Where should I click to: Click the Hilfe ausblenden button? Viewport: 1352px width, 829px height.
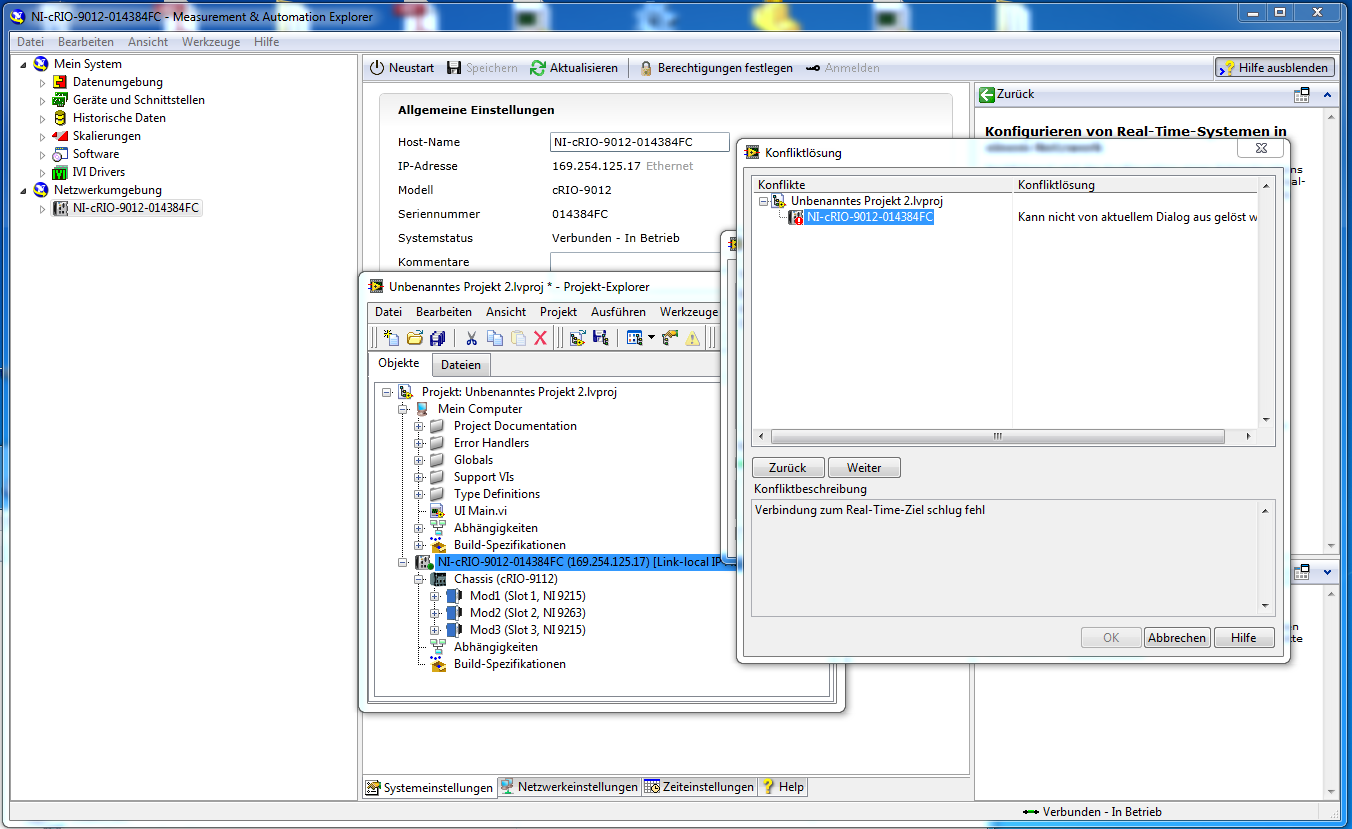[1275, 68]
